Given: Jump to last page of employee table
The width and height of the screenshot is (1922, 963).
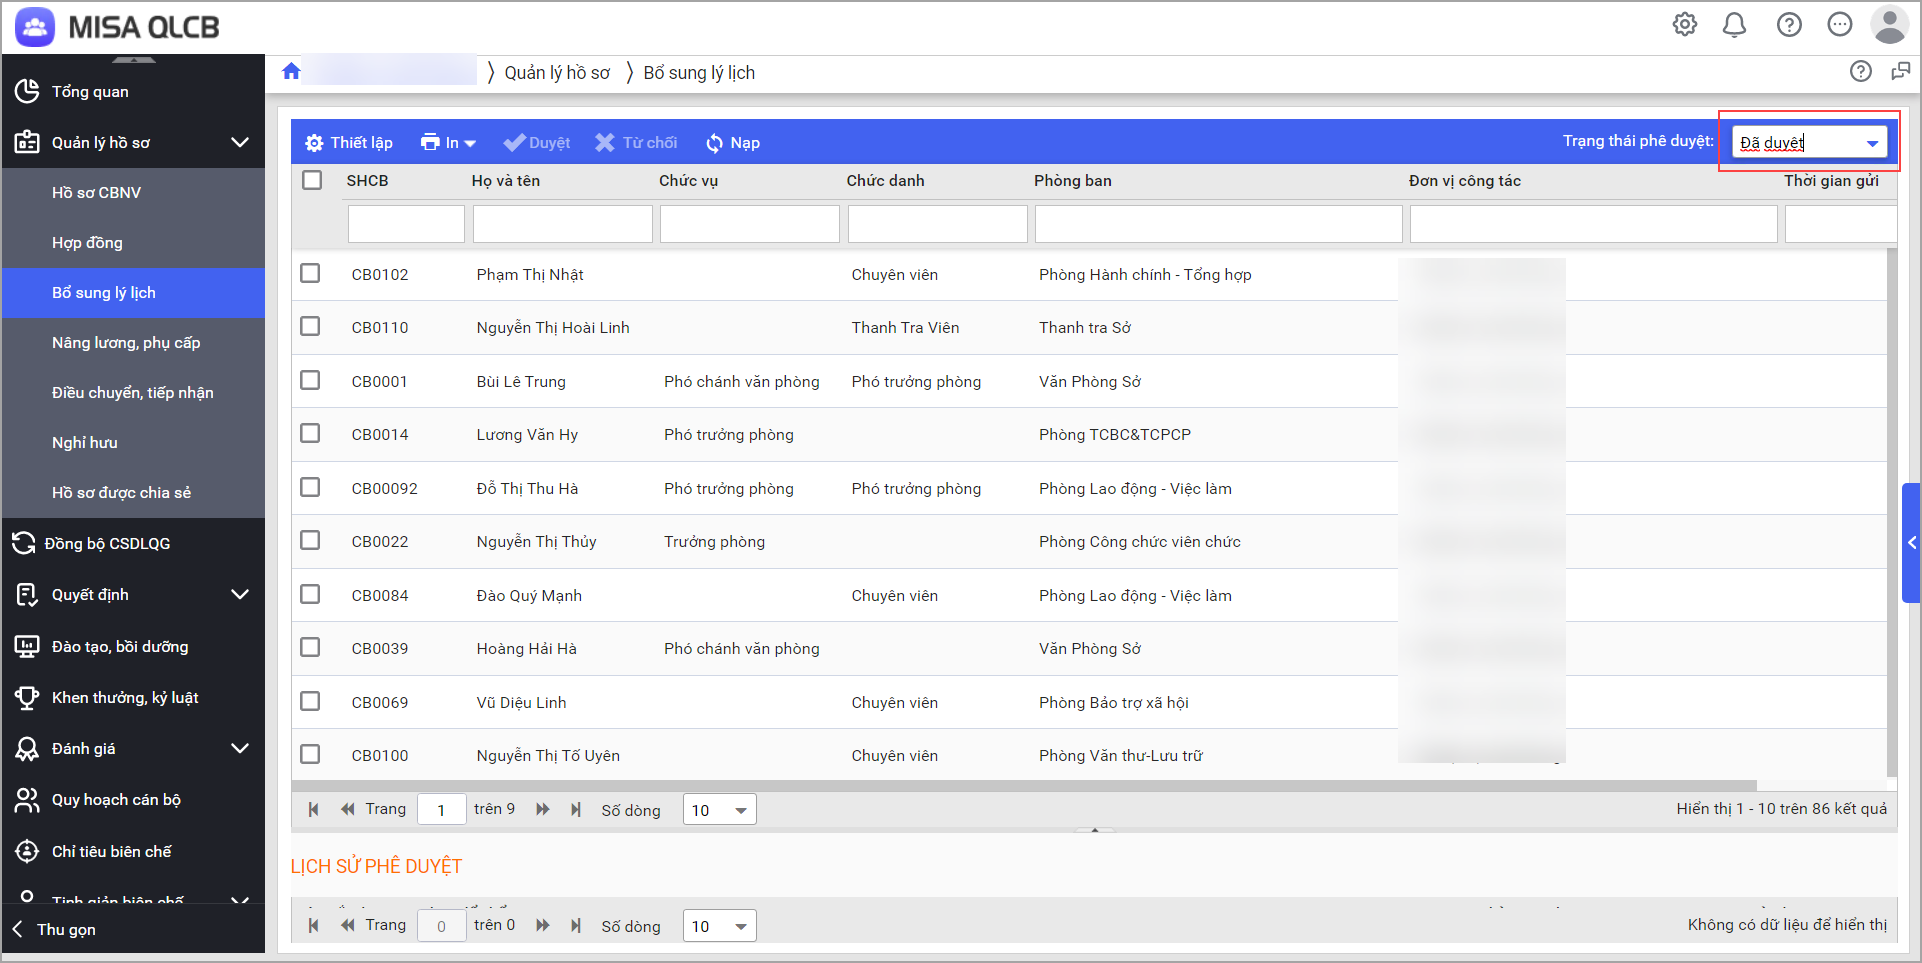Looking at the screenshot, I should click(576, 809).
